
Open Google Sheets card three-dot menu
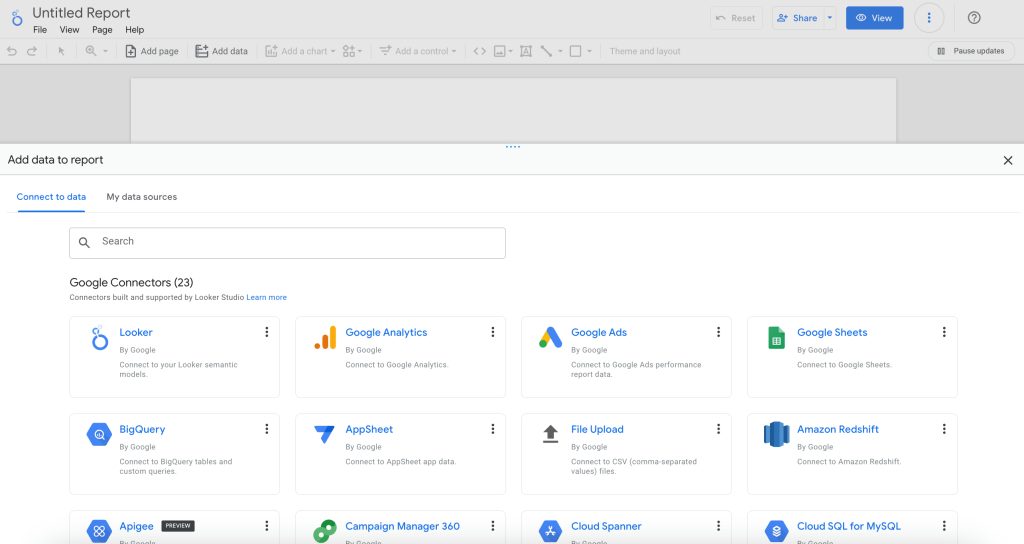point(944,332)
